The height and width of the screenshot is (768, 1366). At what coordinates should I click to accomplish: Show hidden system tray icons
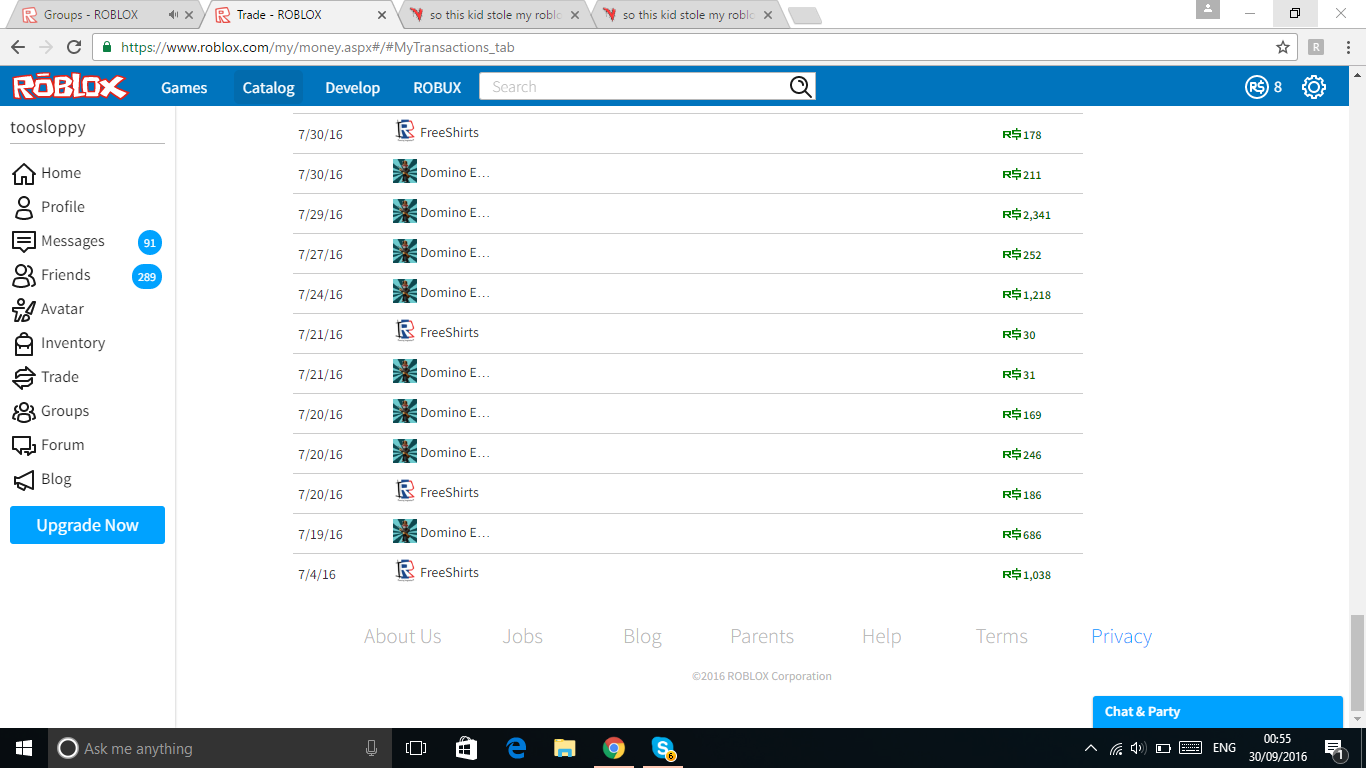tap(1090, 748)
